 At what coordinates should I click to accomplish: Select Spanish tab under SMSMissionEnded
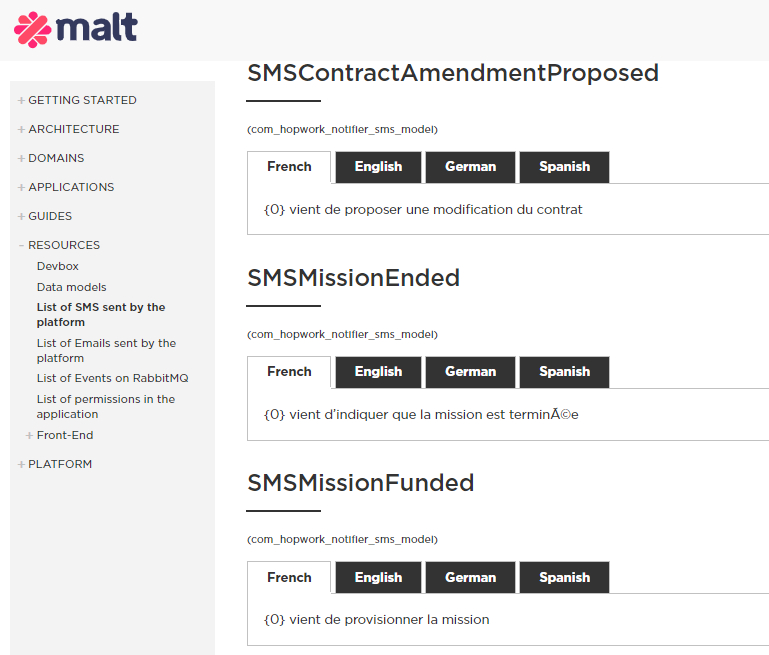564,372
